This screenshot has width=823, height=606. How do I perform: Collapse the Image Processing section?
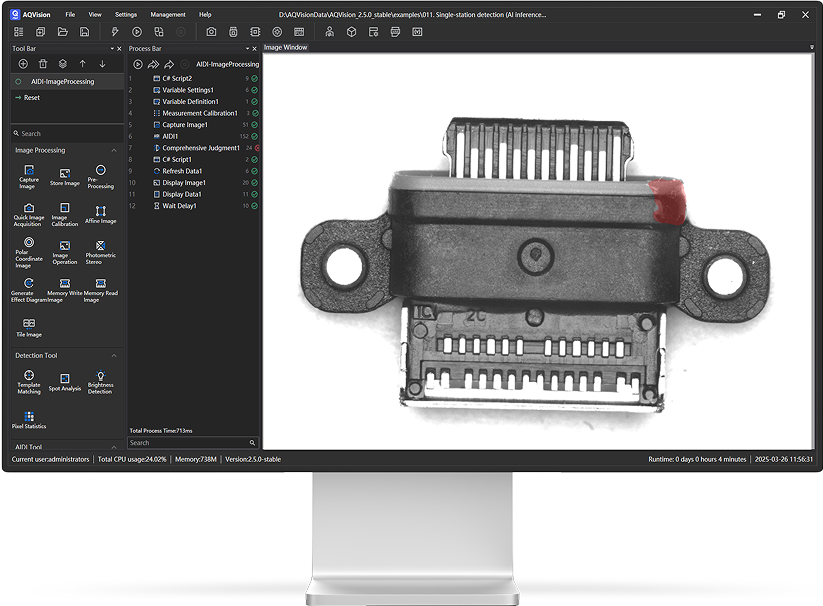point(114,150)
